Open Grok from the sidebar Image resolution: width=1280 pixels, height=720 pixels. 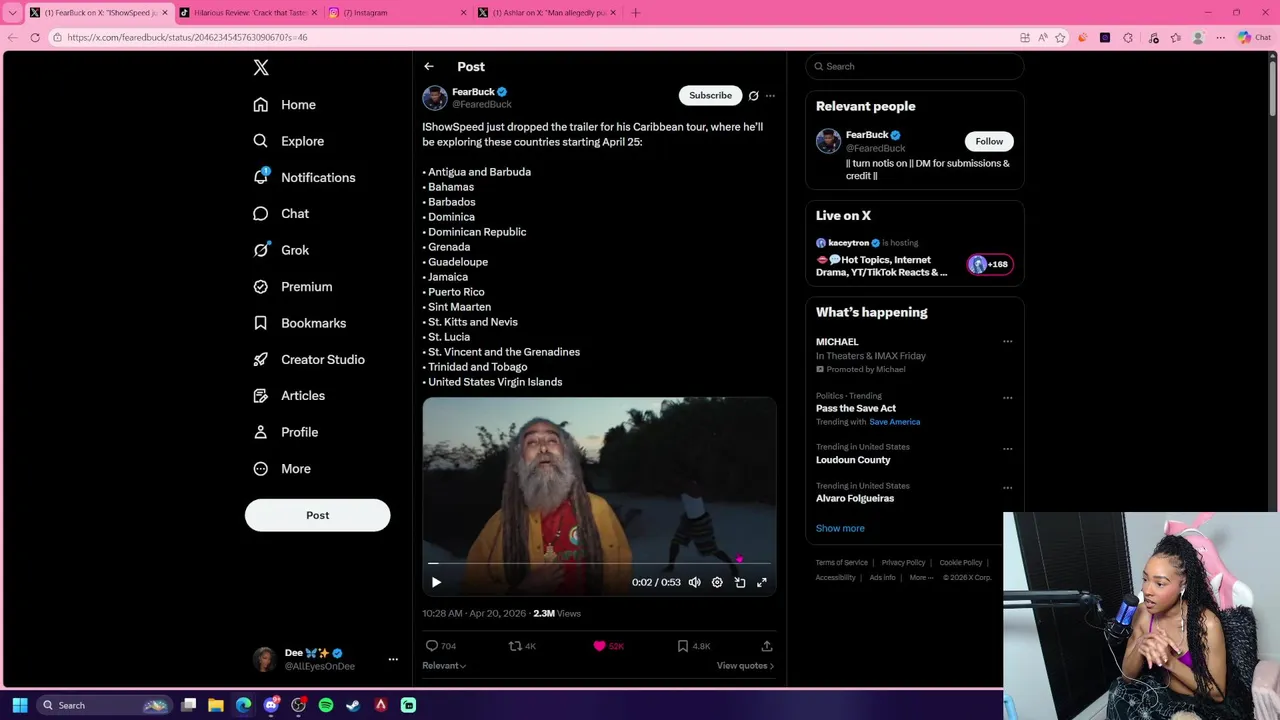point(281,250)
